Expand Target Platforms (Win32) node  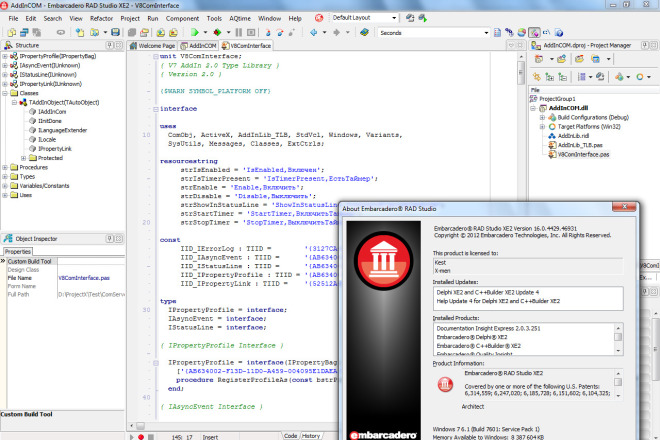click(x=542, y=126)
